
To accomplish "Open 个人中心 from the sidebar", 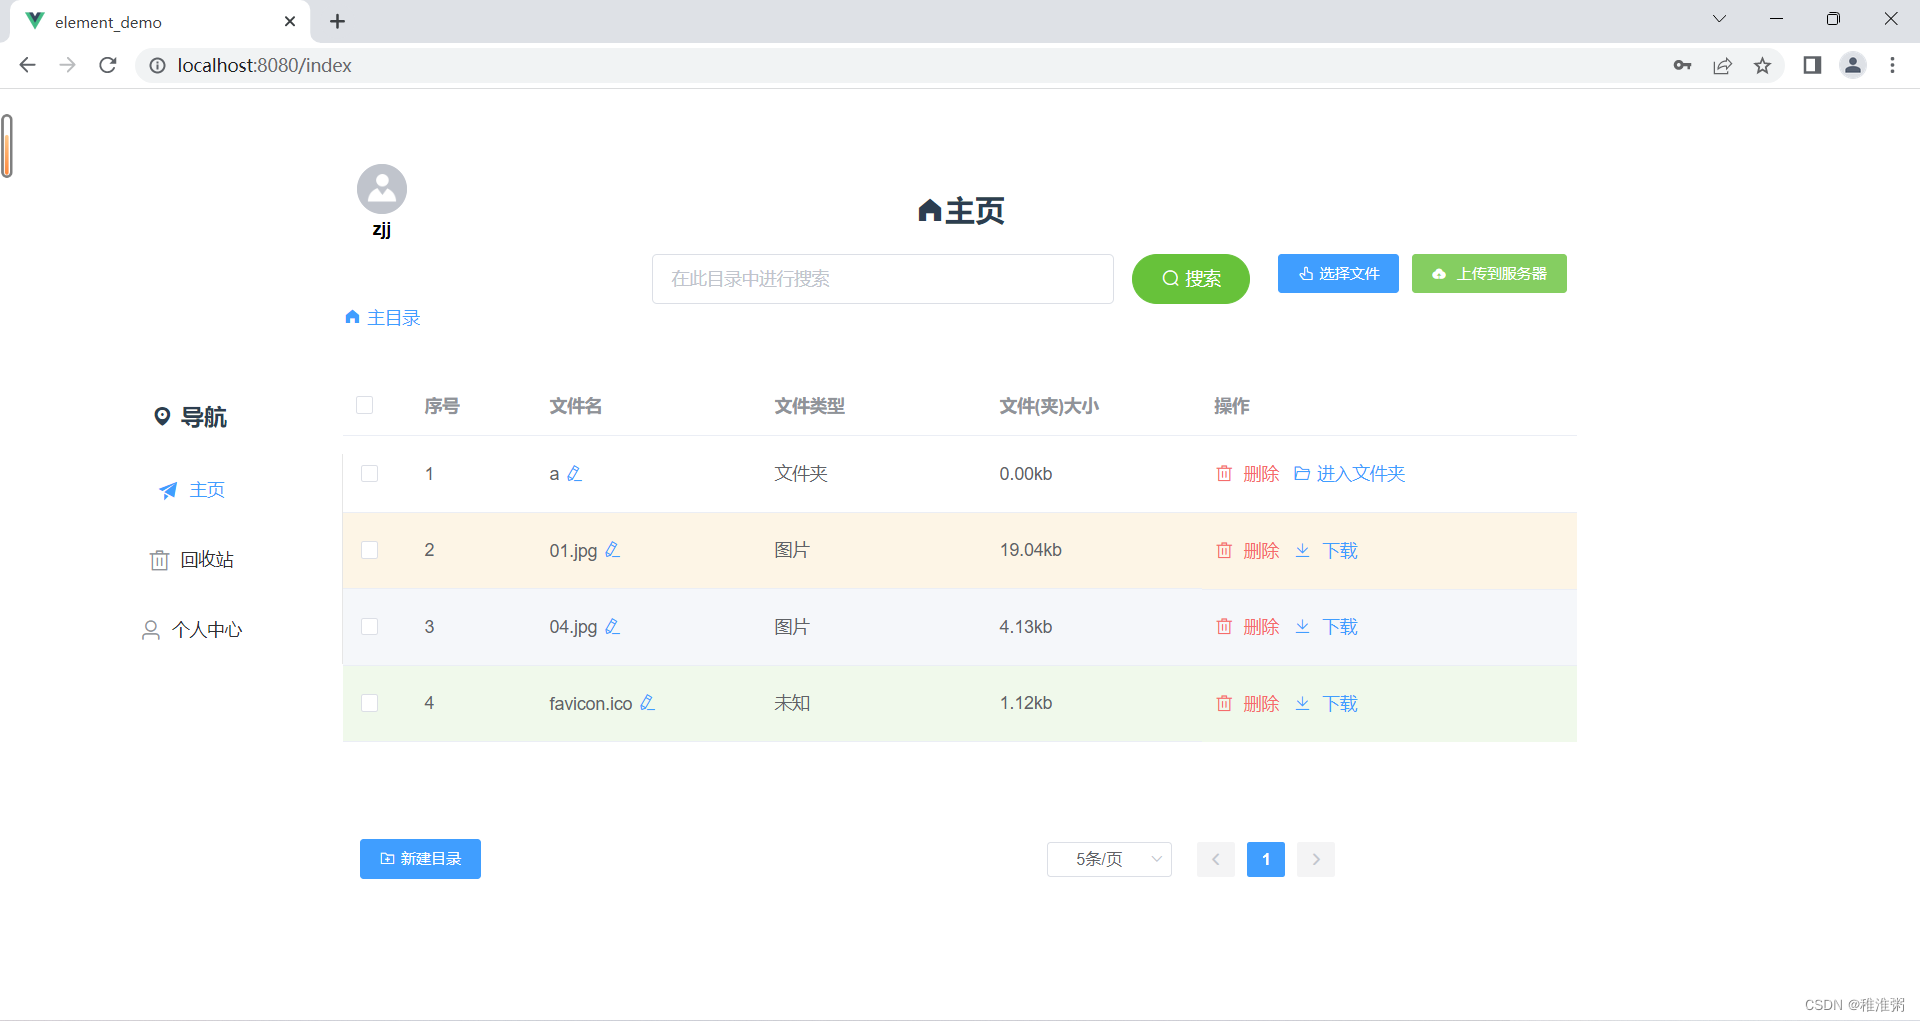I will pyautogui.click(x=207, y=629).
